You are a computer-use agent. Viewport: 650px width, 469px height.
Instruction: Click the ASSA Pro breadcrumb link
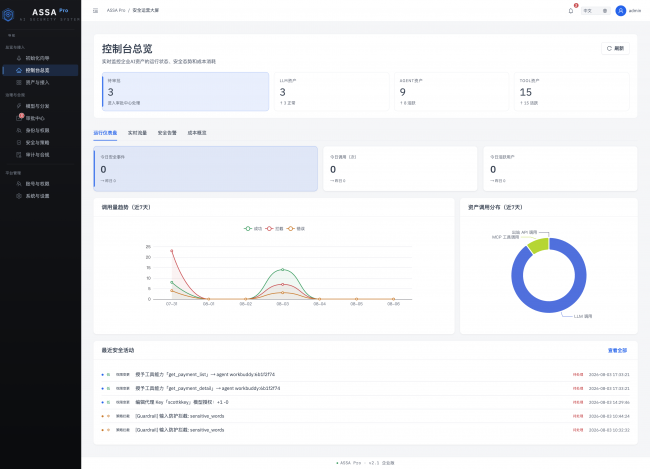[x=116, y=10]
